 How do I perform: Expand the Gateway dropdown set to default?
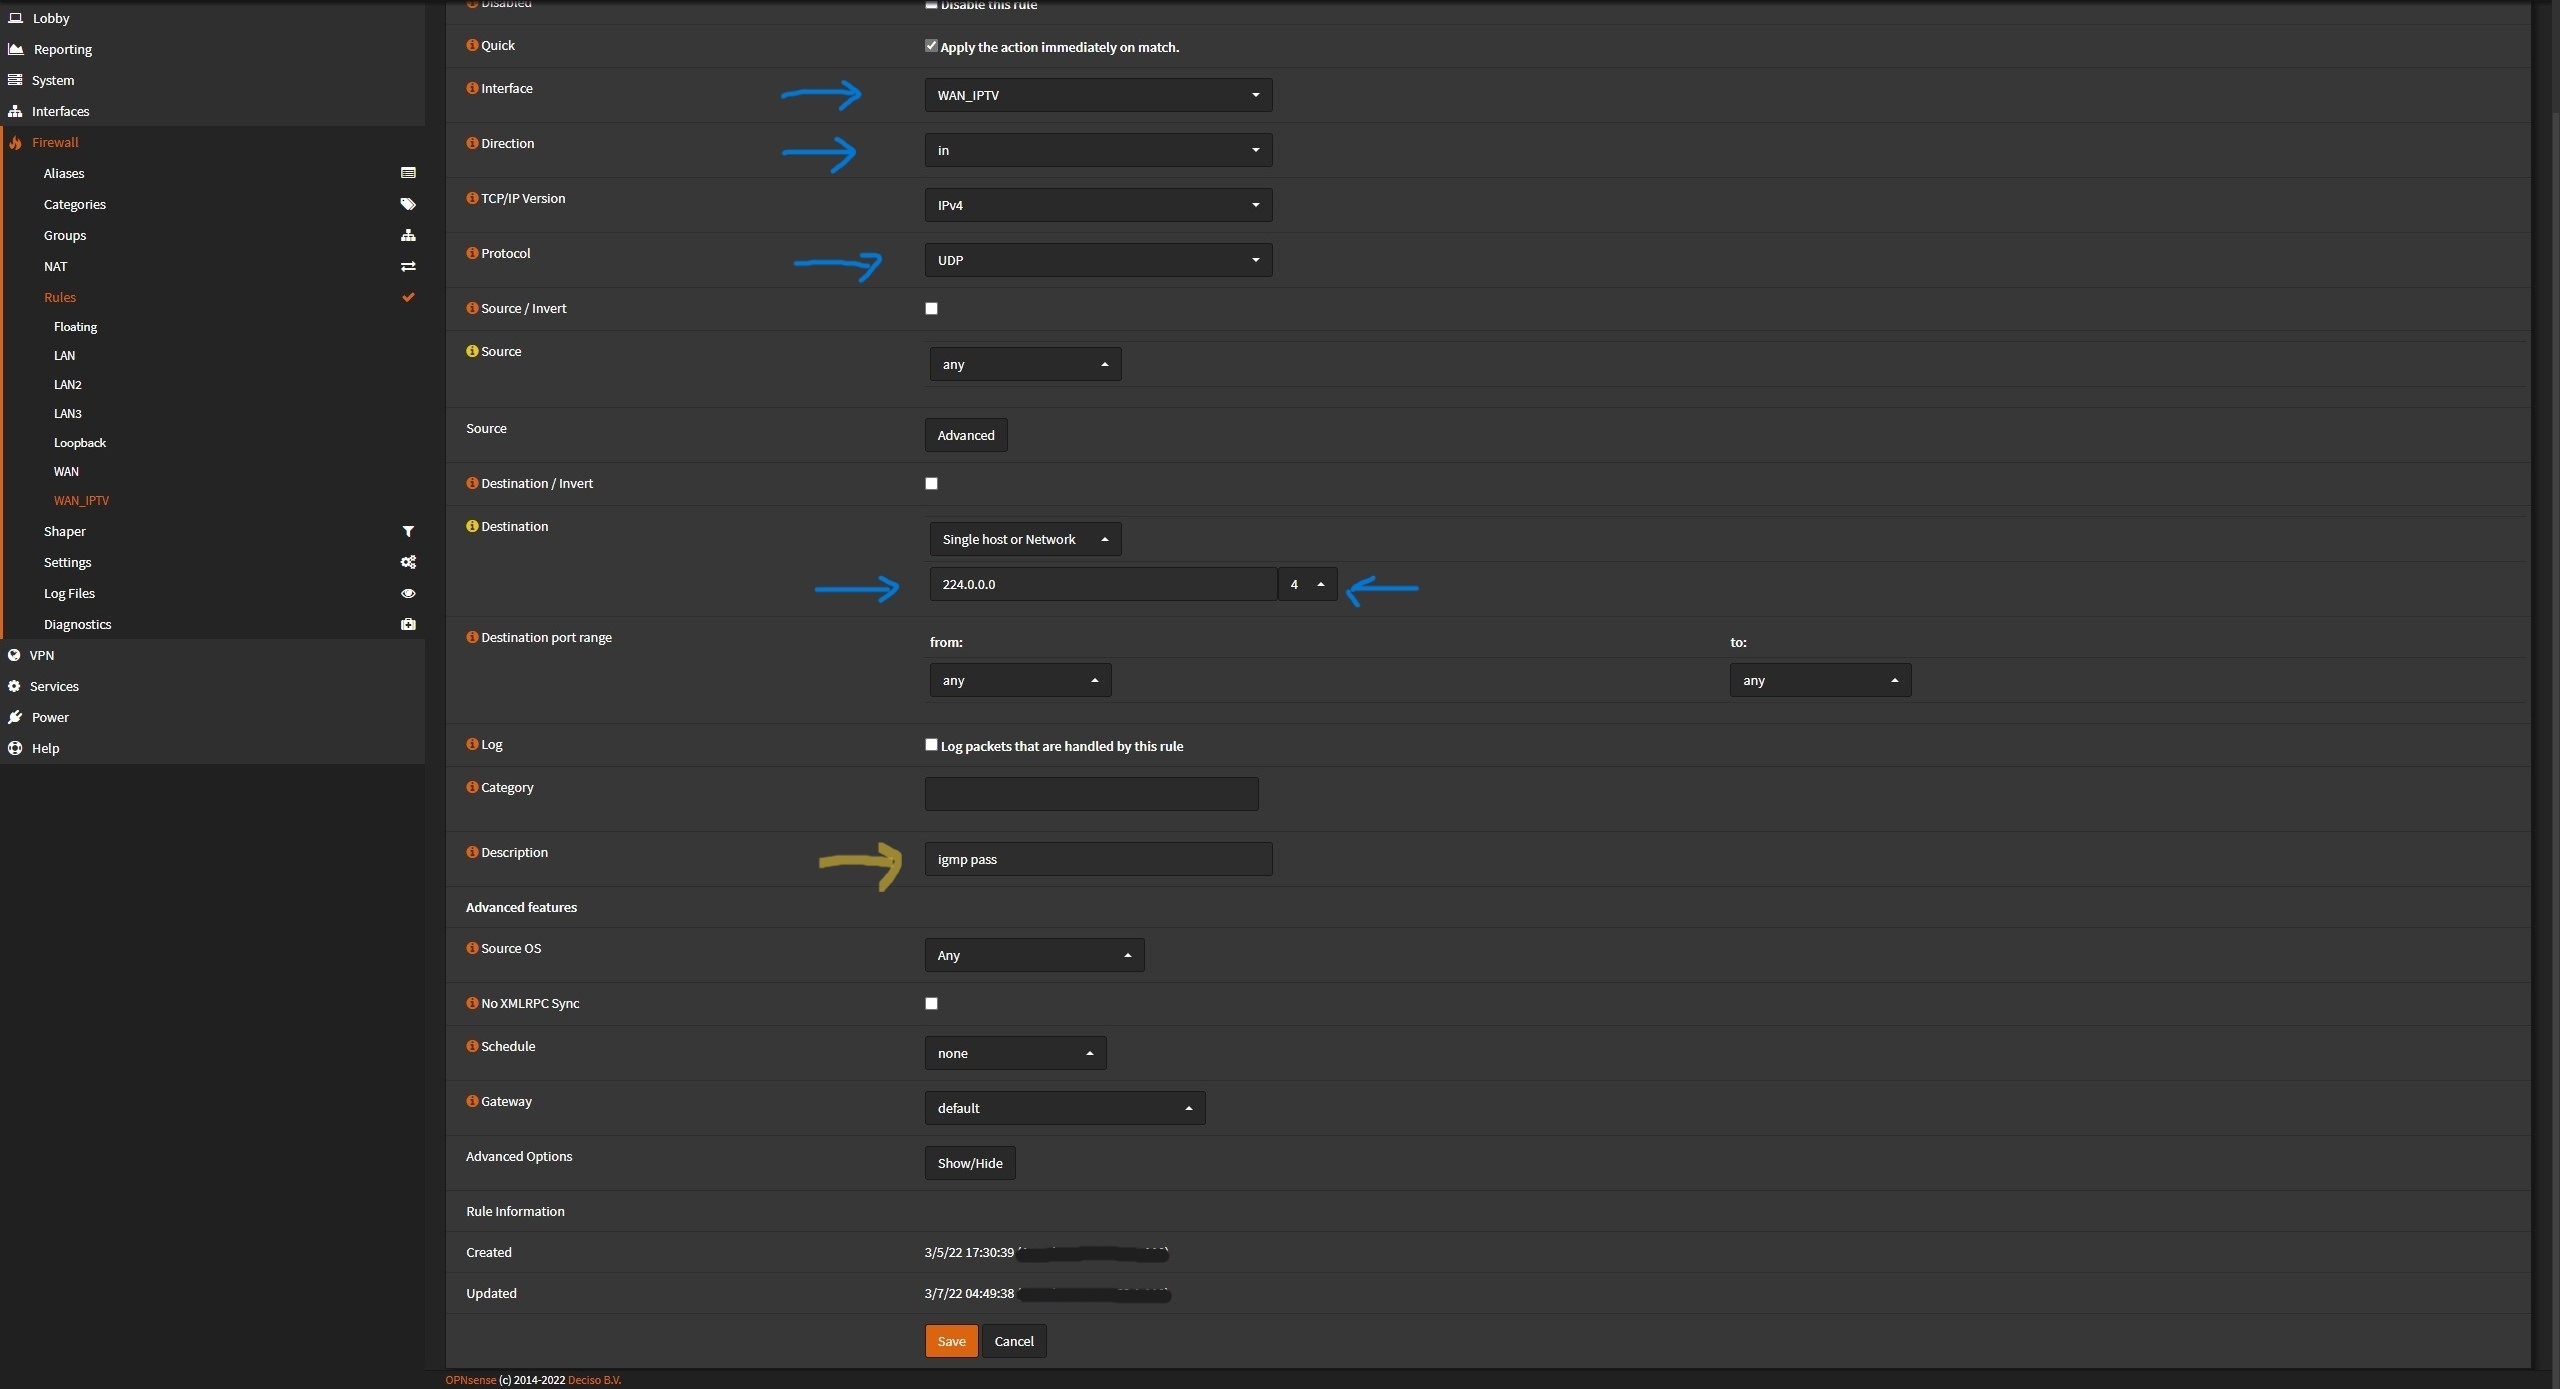coord(1064,1108)
